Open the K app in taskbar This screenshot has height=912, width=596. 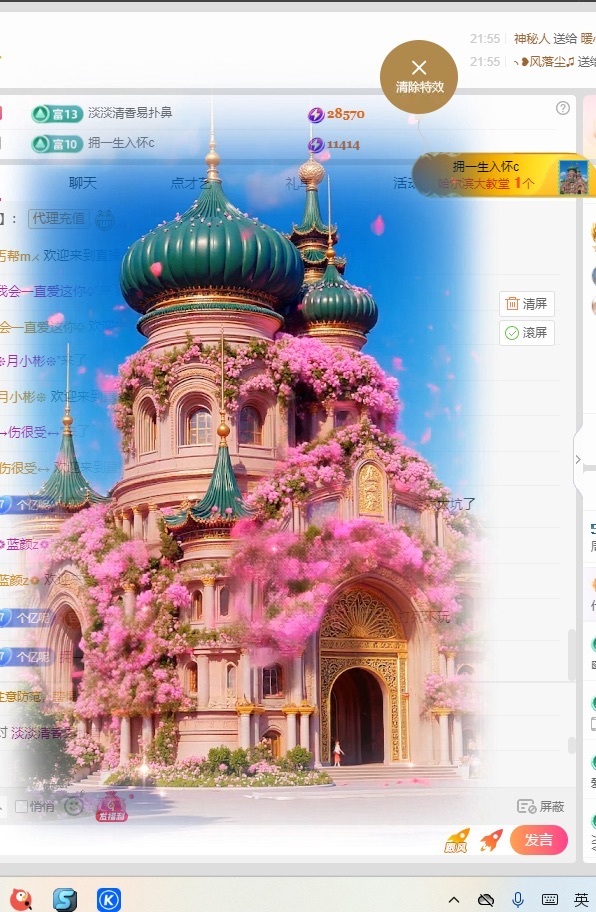[109, 899]
